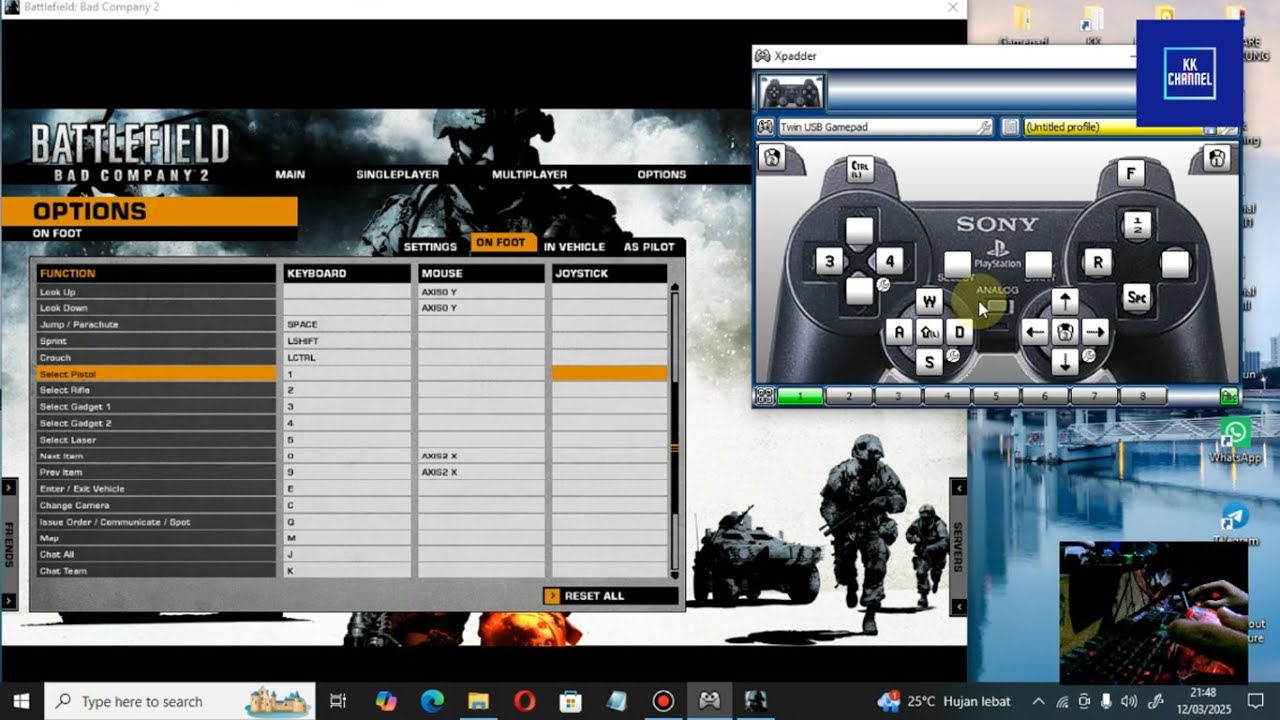This screenshot has height=720, width=1280.
Task: Click the right stick up-arrow assignment
Action: tap(1065, 301)
